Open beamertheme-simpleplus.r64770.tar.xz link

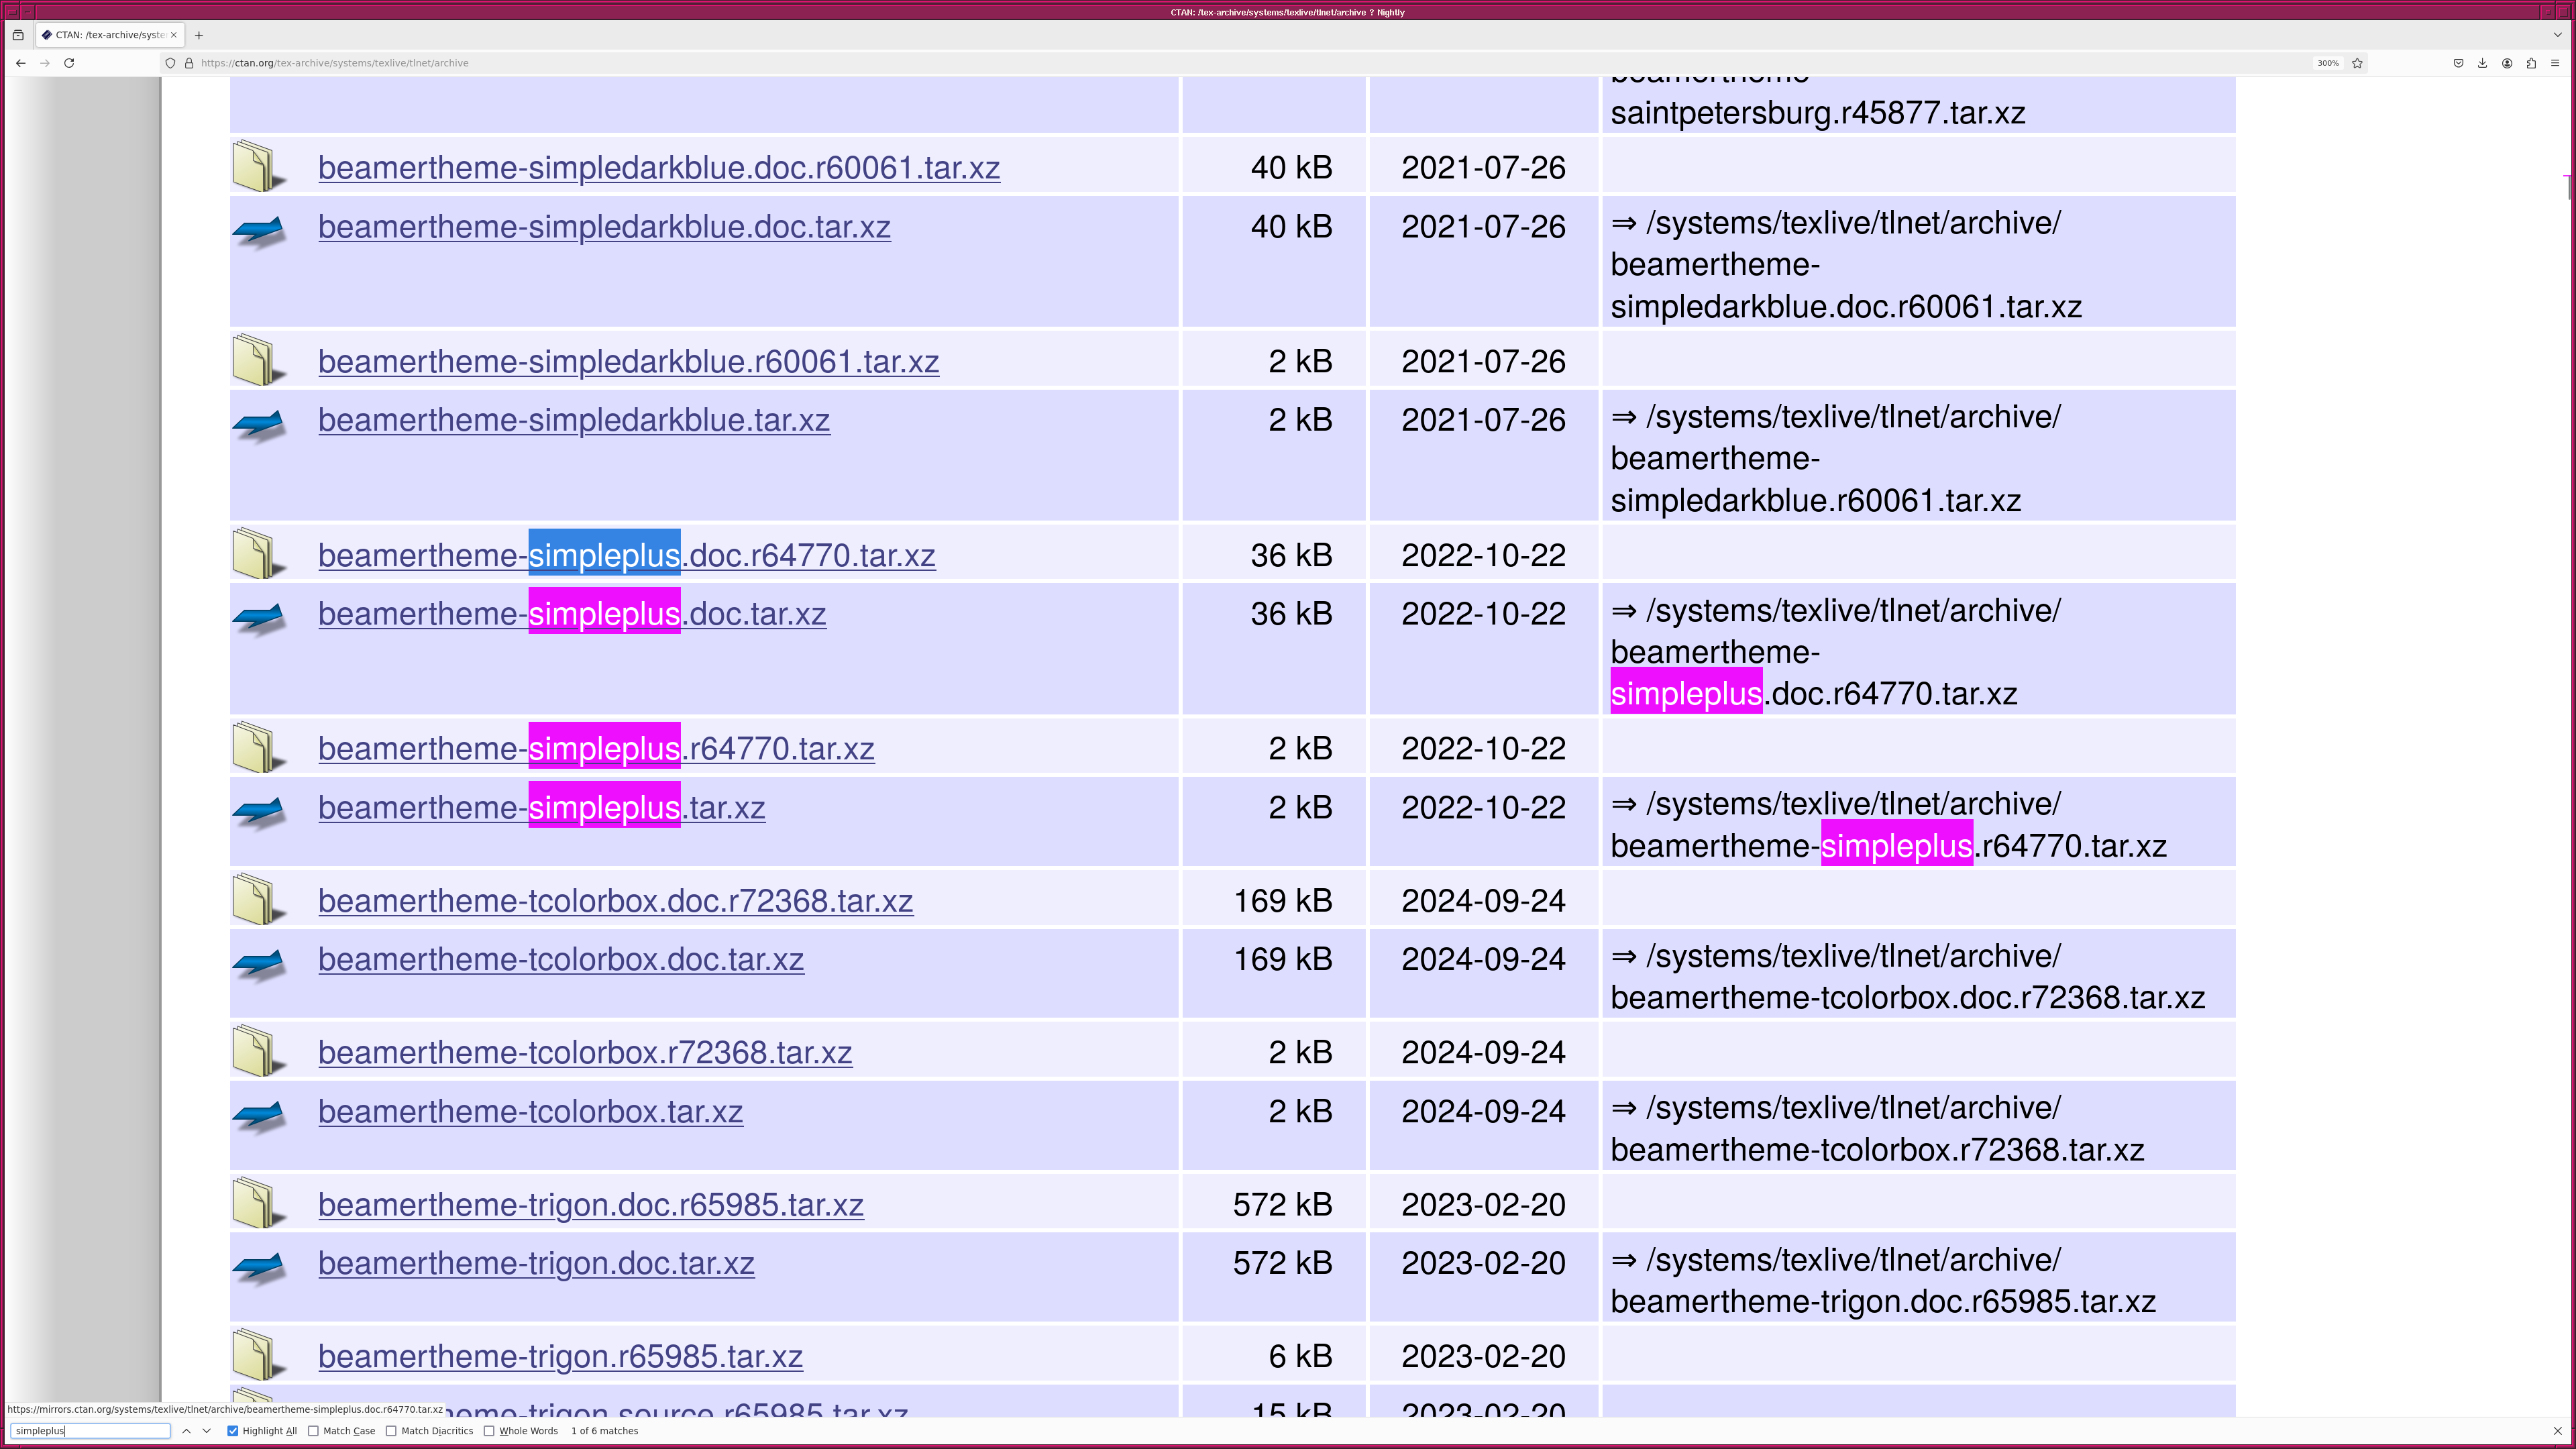tap(596, 749)
